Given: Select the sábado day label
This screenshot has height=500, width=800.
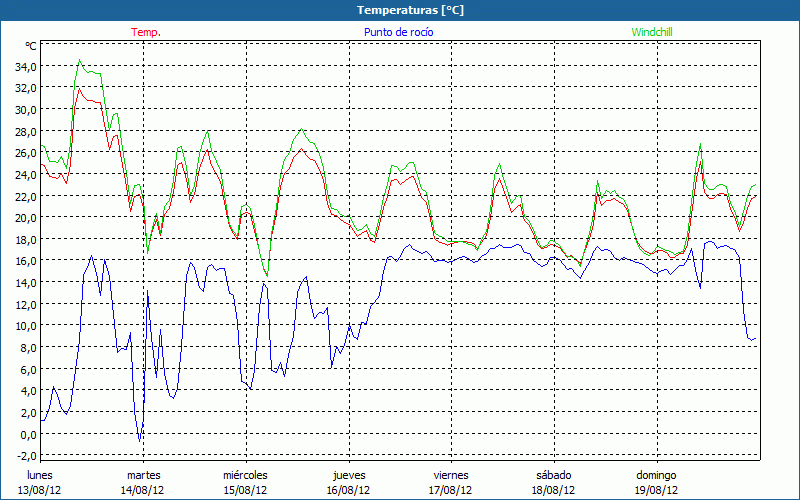Looking at the screenshot, I should coord(553,475).
